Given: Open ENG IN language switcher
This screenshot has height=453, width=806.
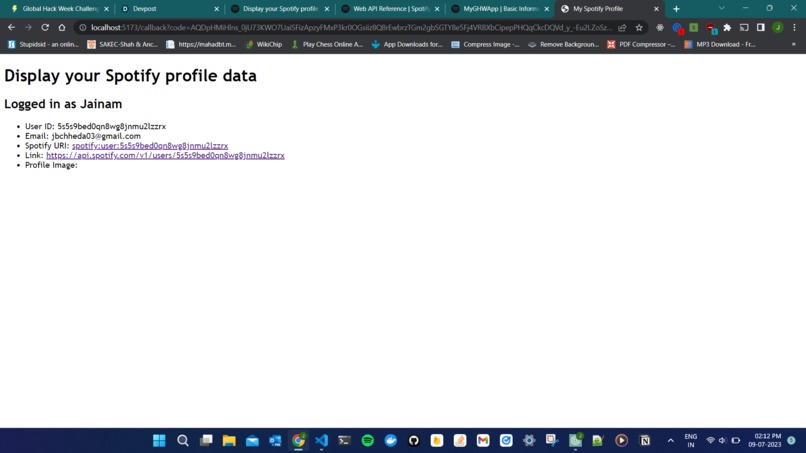Looking at the screenshot, I should (x=691, y=441).
